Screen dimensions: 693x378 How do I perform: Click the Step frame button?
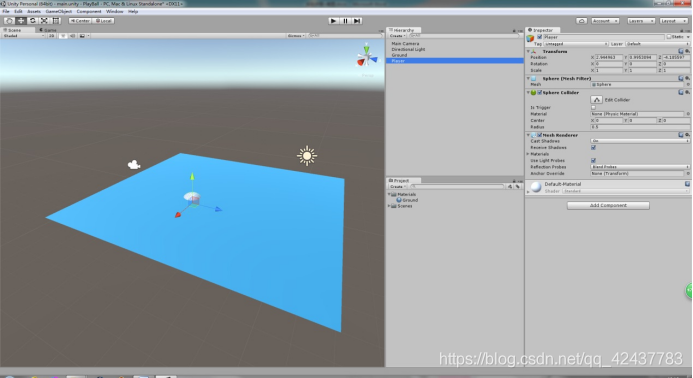click(x=357, y=21)
